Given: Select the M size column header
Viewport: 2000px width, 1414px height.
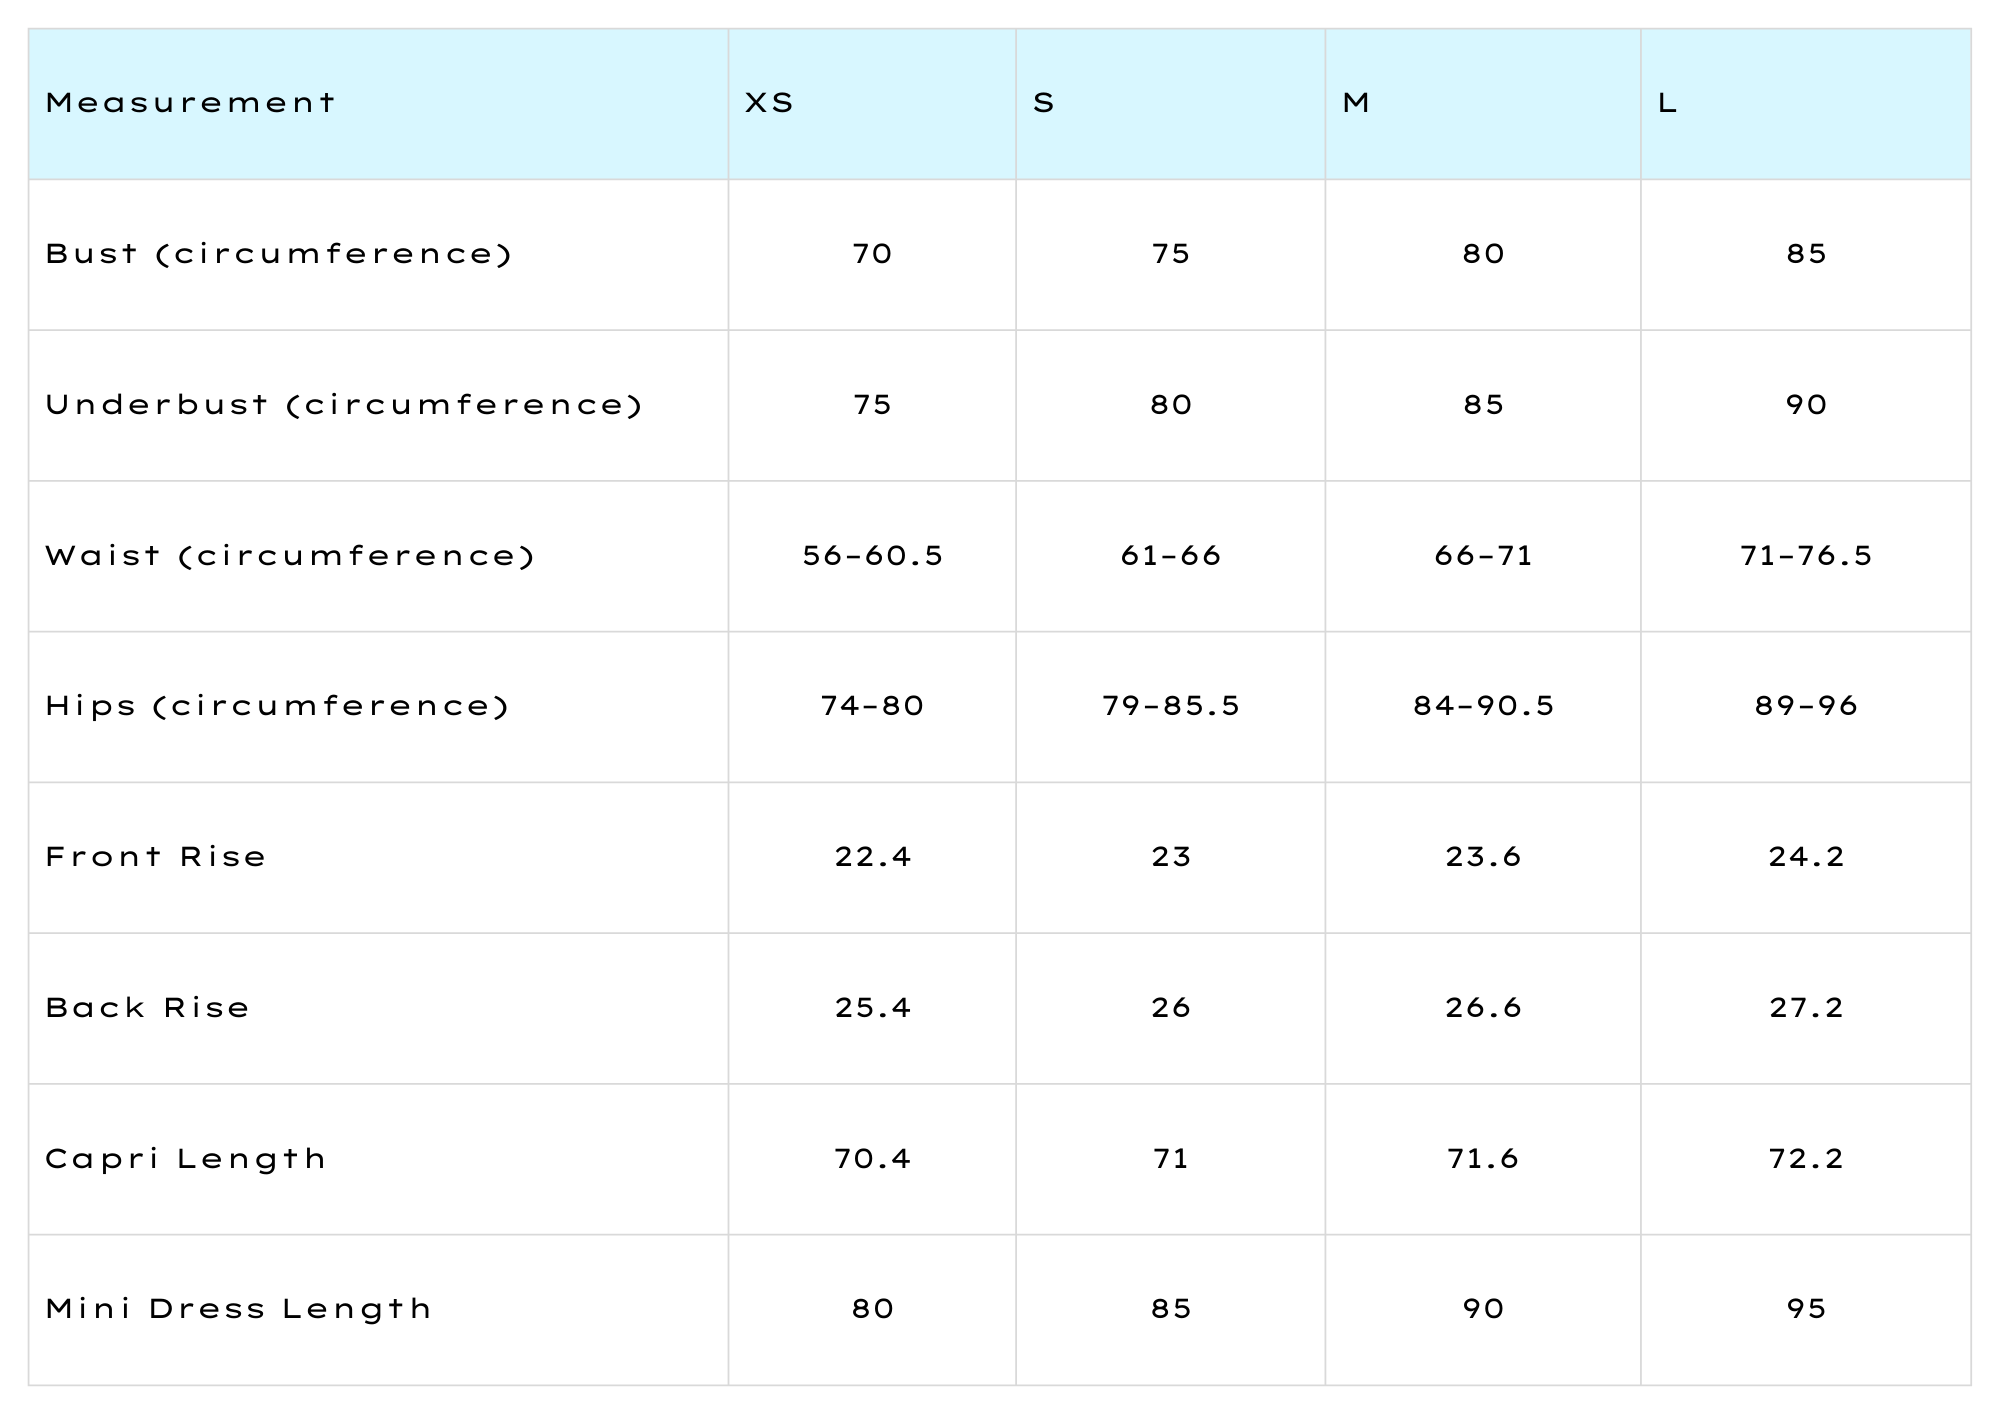Looking at the screenshot, I should coord(1355,103).
